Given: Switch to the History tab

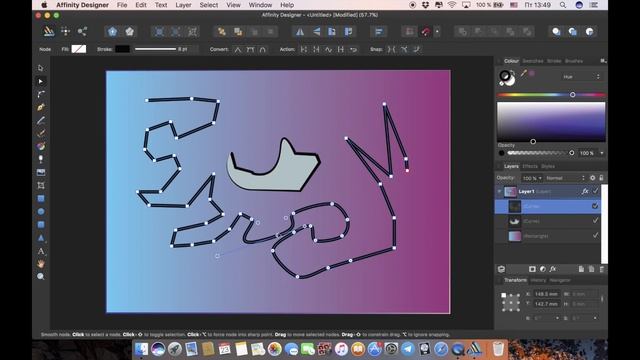Looking at the screenshot, I should tap(538, 280).
